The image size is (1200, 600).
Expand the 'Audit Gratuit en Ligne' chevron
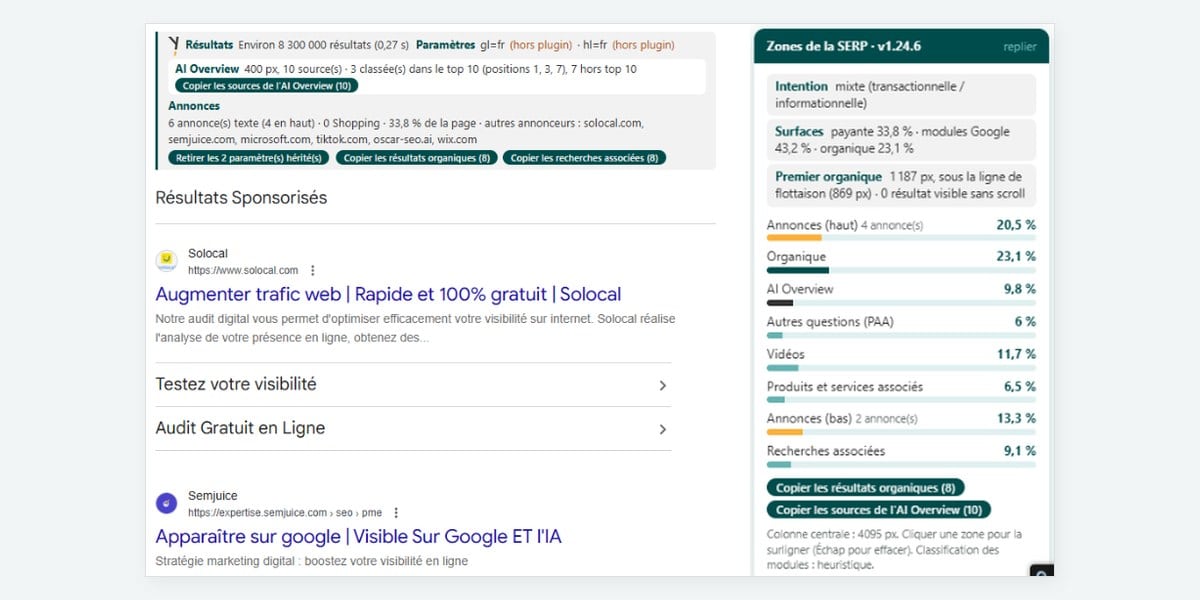click(x=662, y=429)
